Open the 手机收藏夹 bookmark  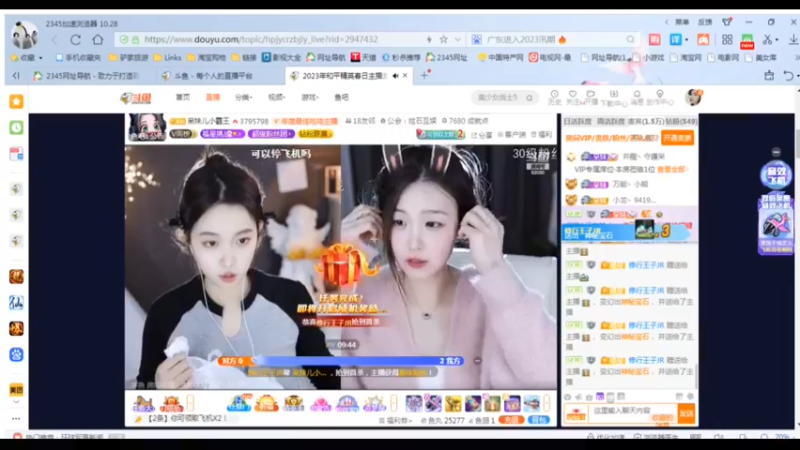point(78,58)
